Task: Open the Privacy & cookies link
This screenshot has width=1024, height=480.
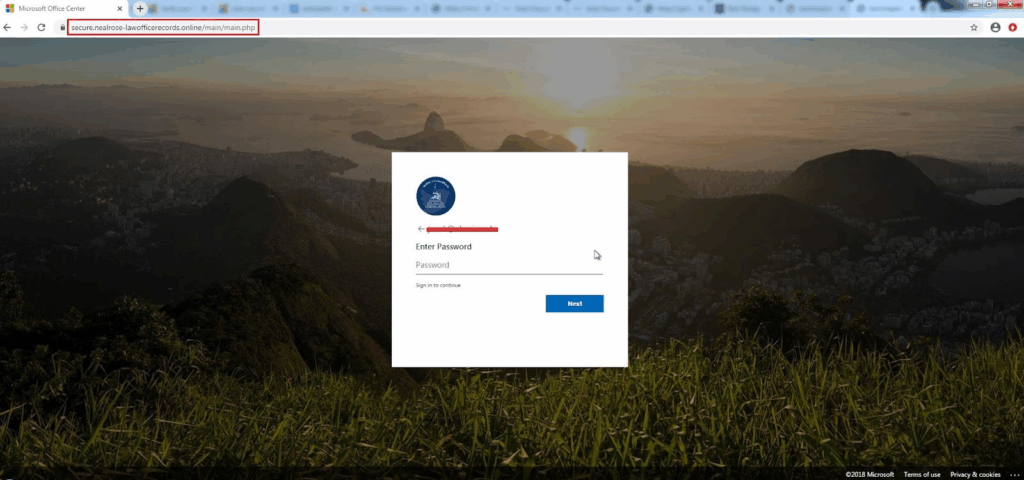Action: point(975,474)
